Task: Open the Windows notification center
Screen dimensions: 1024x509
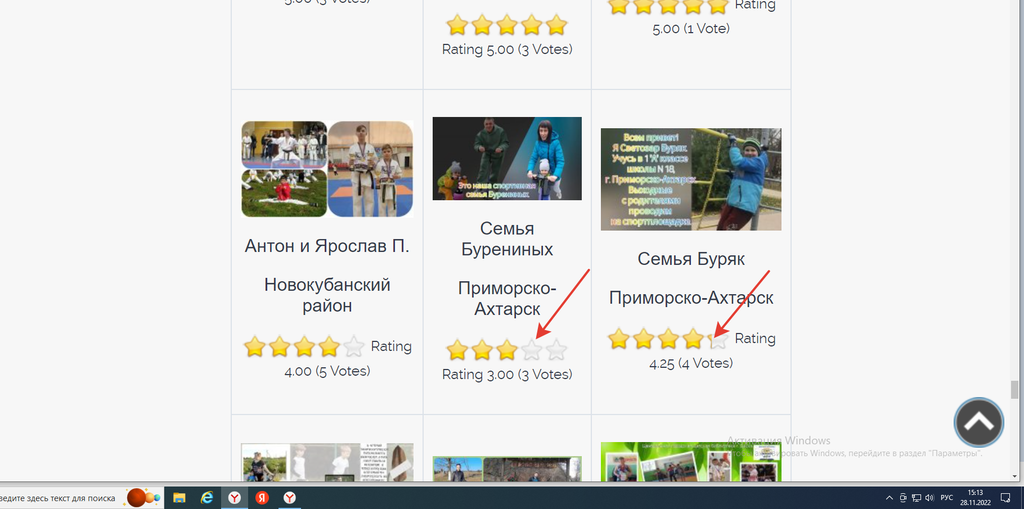Action: pyautogui.click(x=1006, y=498)
